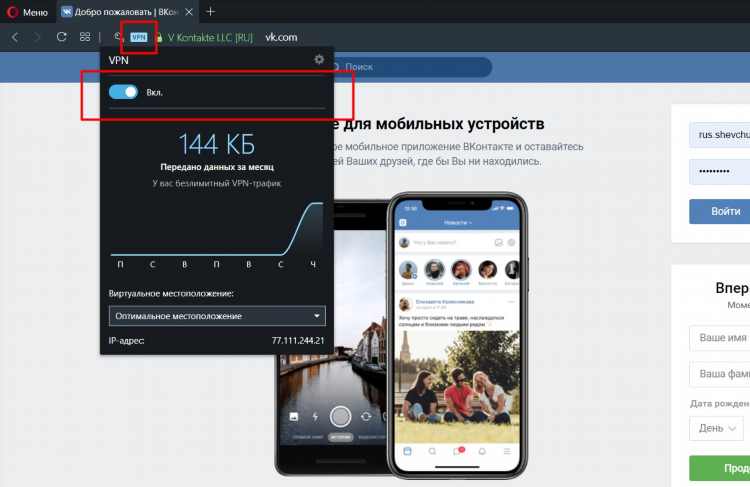Image resolution: width=750 pixels, height=487 pixels.
Task: Click the vk.com address field
Action: tap(281, 37)
